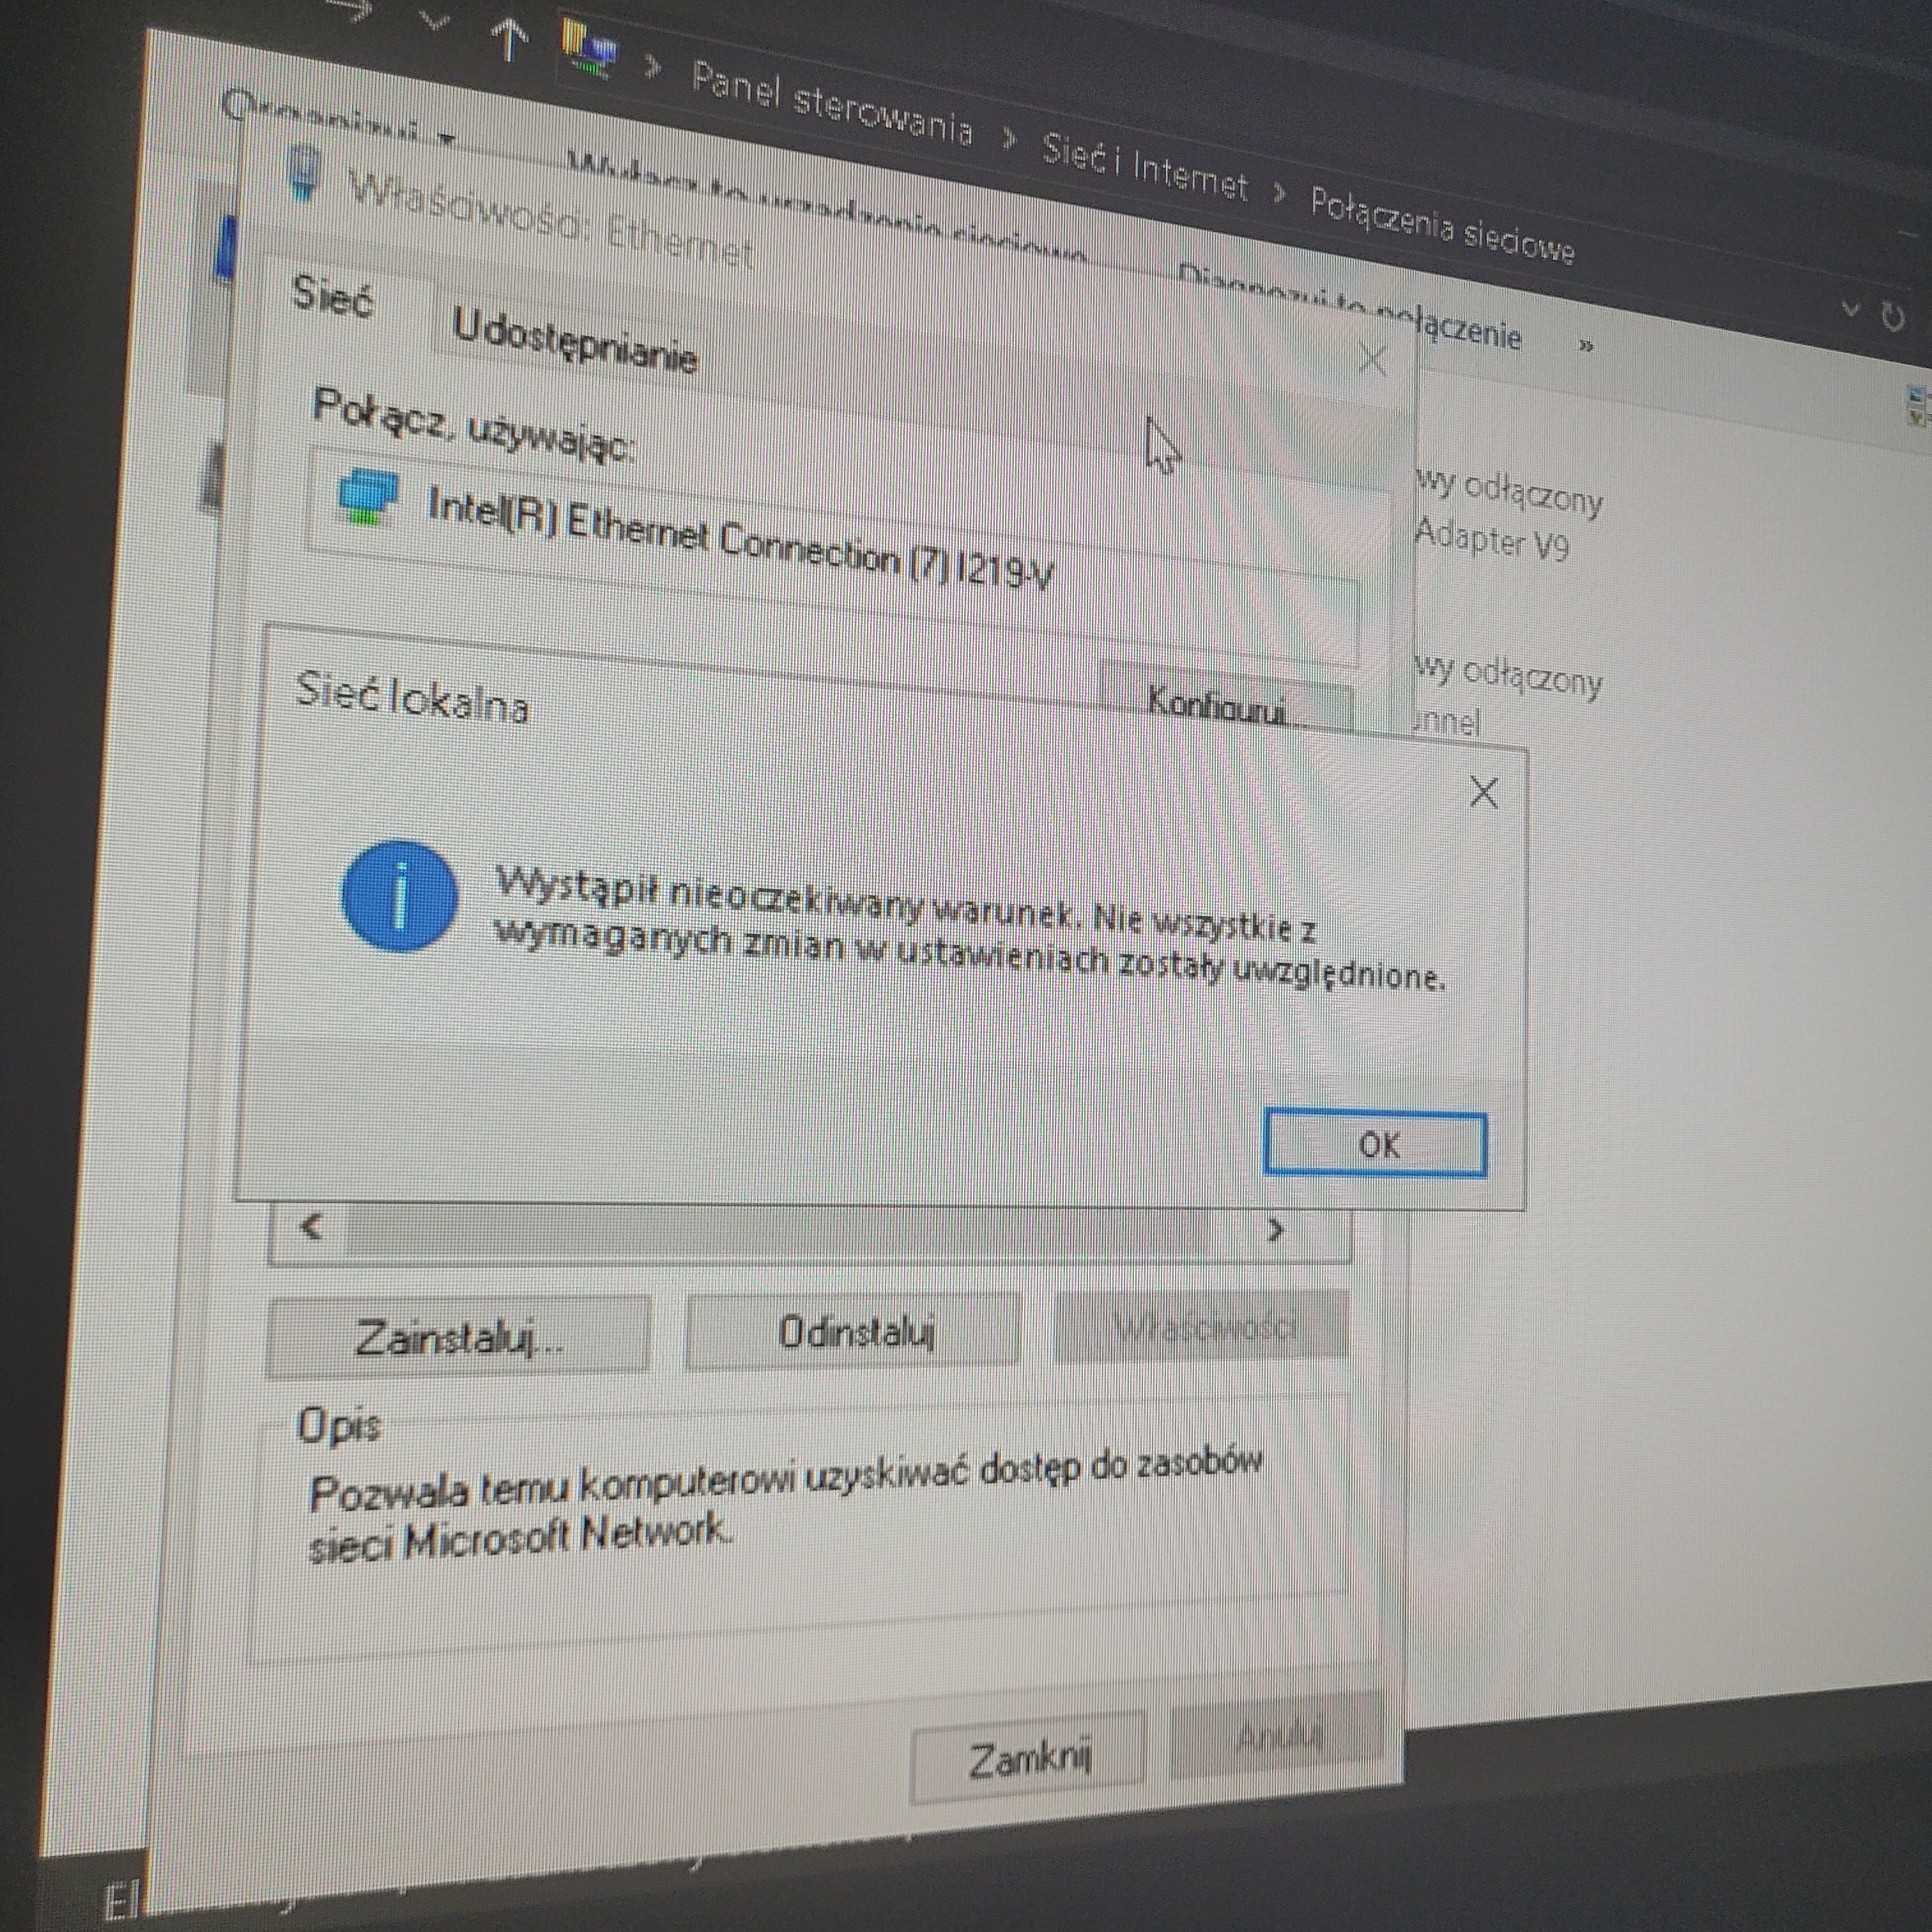Click horizontal scrollbar track in components list
The width and height of the screenshot is (1932, 1932).
click(x=780, y=1229)
